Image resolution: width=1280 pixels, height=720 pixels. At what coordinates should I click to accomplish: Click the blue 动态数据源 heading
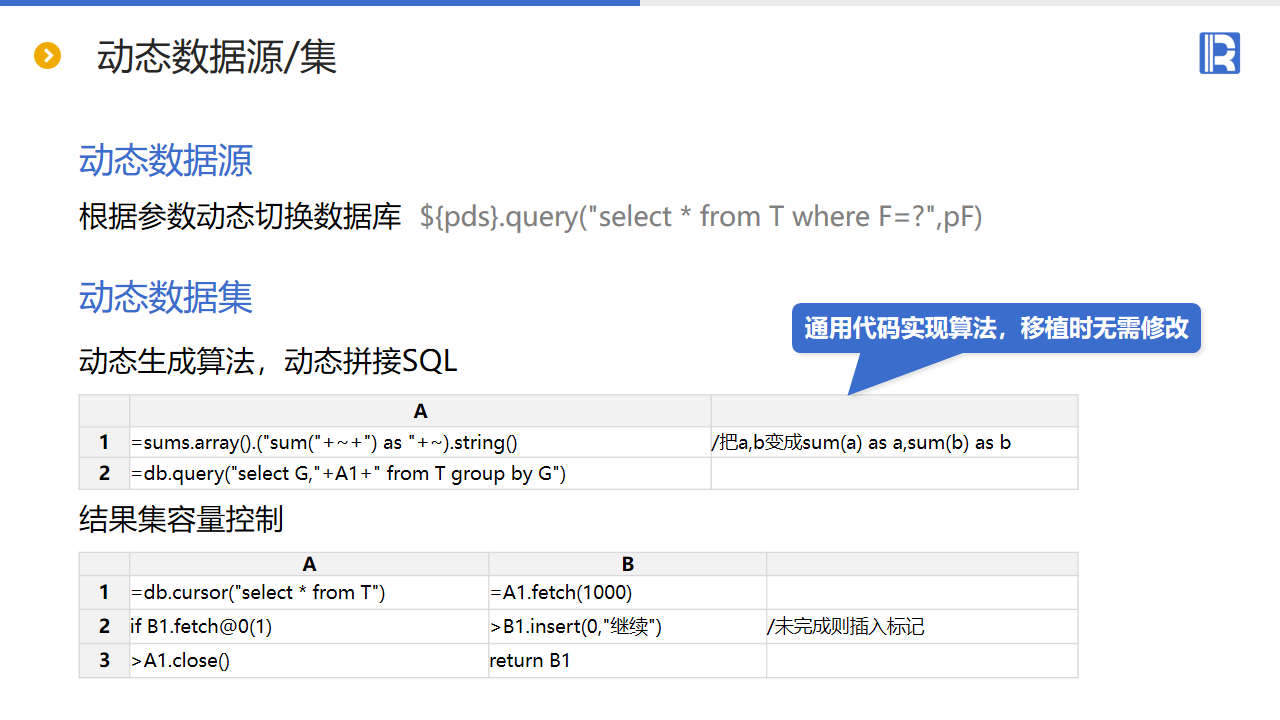click(x=166, y=160)
